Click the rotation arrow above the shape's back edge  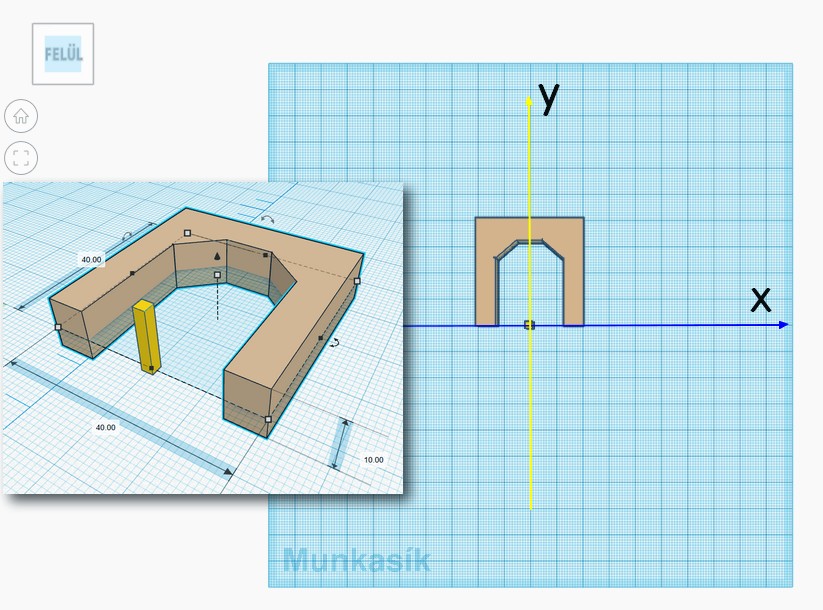267,219
